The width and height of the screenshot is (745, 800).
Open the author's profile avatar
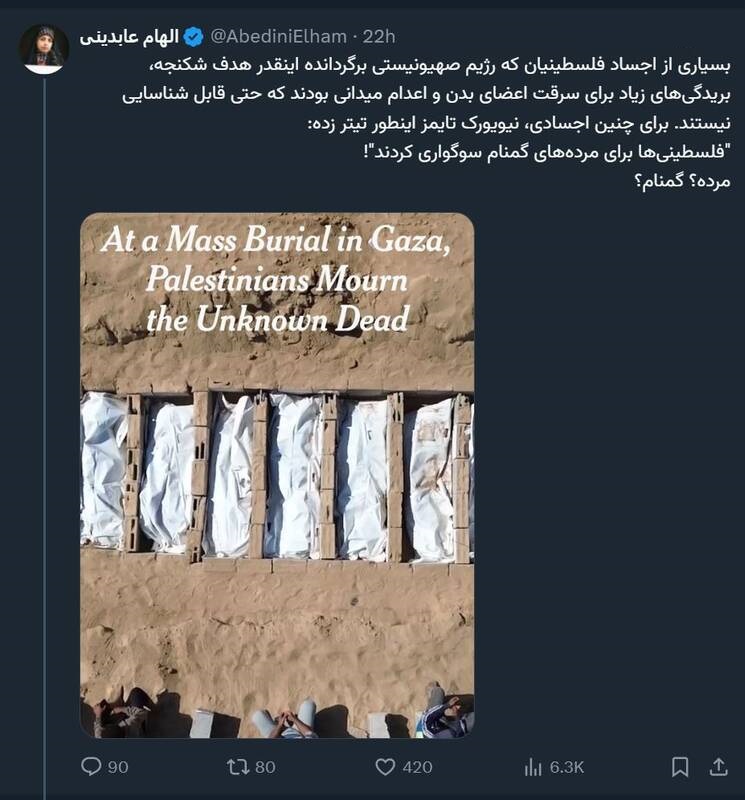(x=44, y=49)
